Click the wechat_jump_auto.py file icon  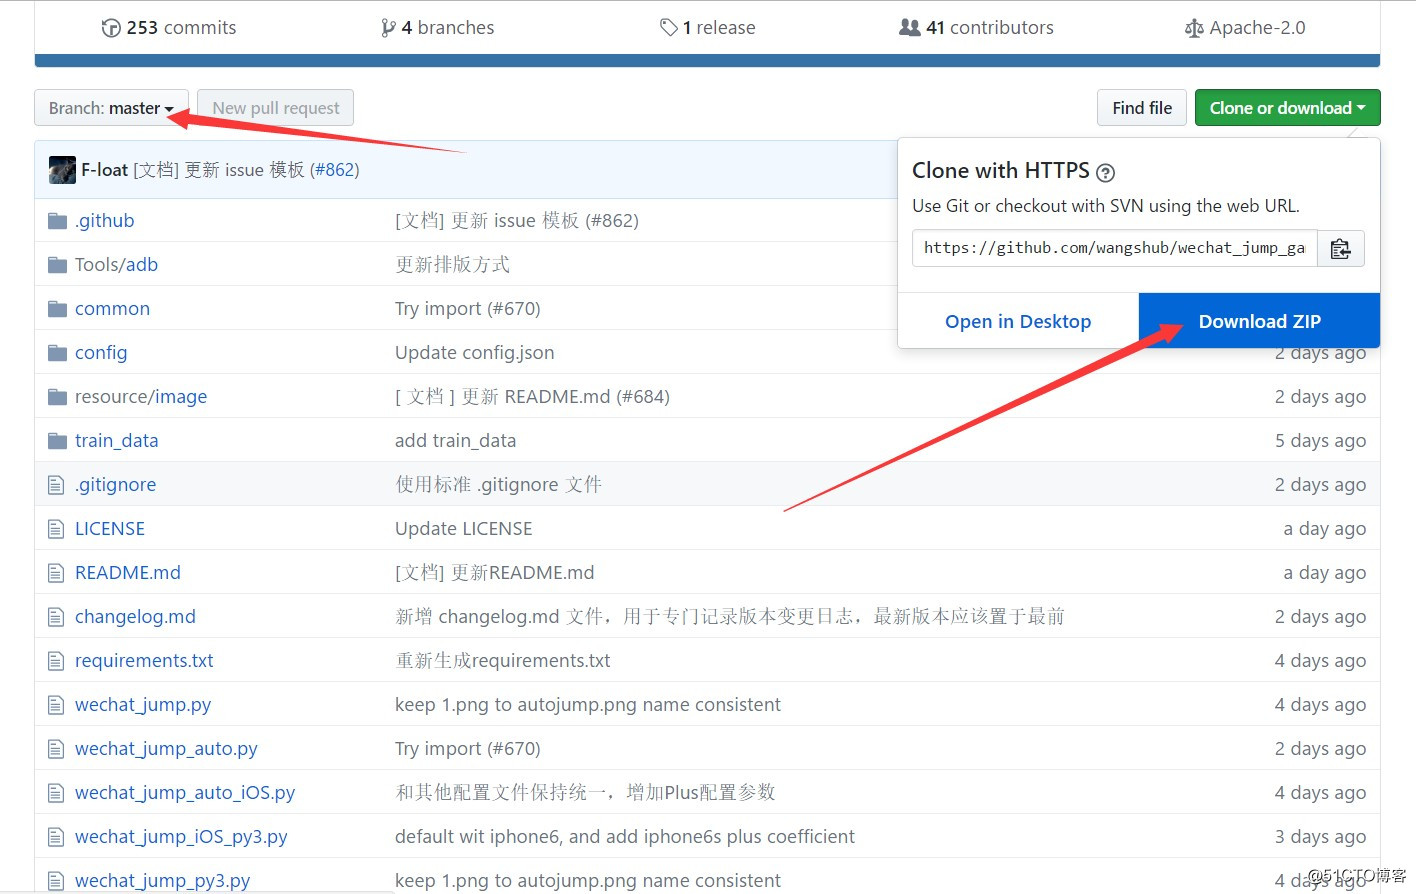[56, 749]
